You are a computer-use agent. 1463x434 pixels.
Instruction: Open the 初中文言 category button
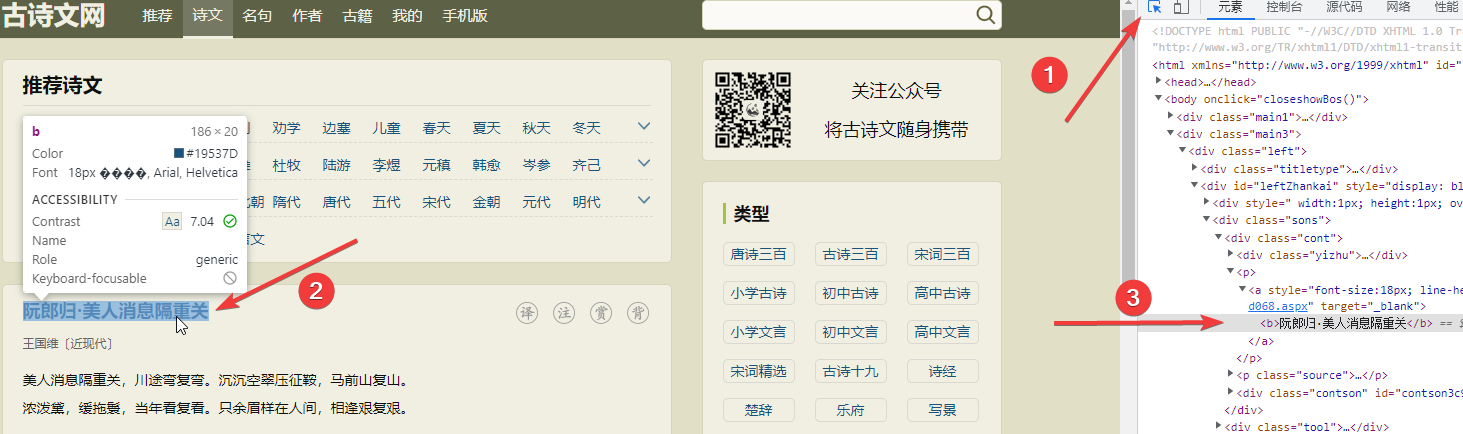(851, 332)
